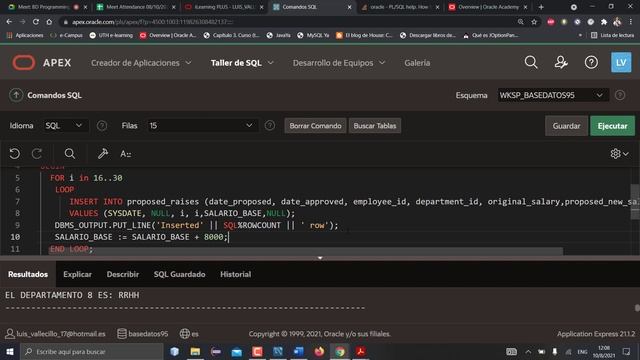Open the Lista de lectura panel
Image resolution: width=640 pixels, height=360 pixels.
612,36
